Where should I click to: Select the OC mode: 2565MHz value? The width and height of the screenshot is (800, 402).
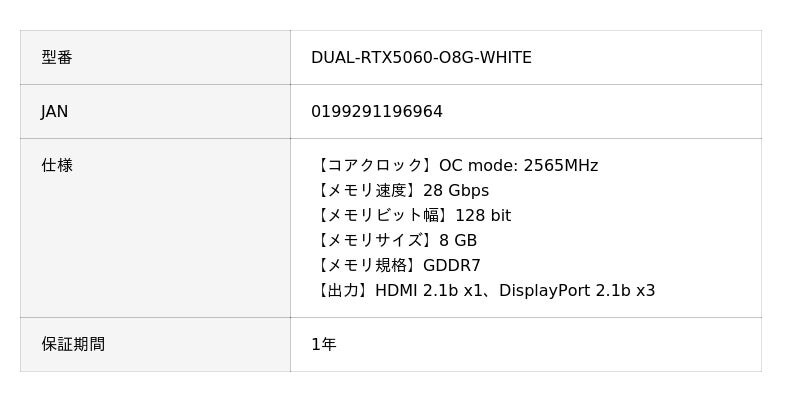coord(518,166)
